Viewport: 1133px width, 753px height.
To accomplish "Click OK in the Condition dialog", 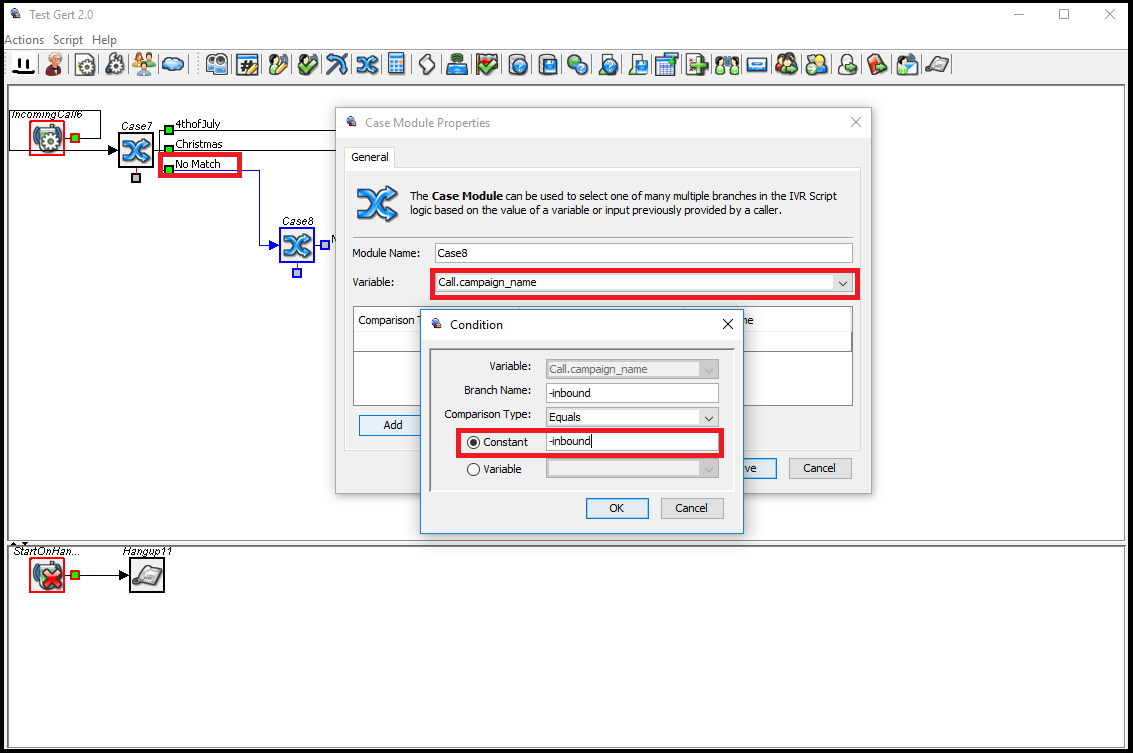I will [617, 508].
